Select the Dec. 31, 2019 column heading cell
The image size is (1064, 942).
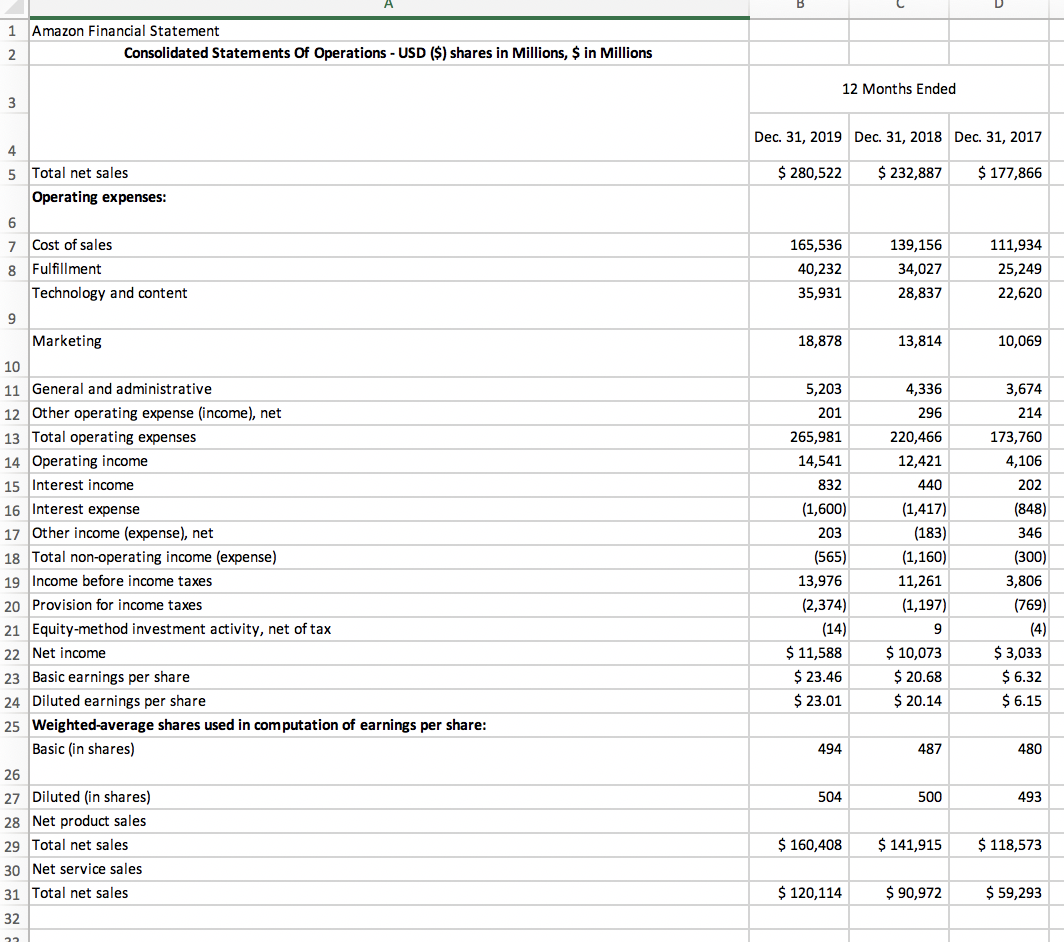tap(798, 137)
